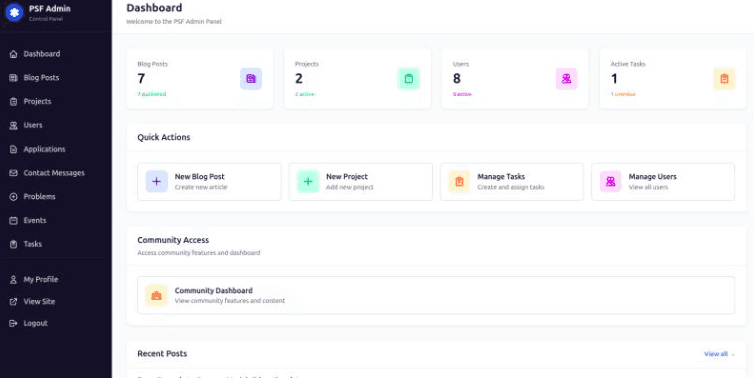The image size is (754, 378).
Task: Click the Community Access heading
Action: pos(173,240)
